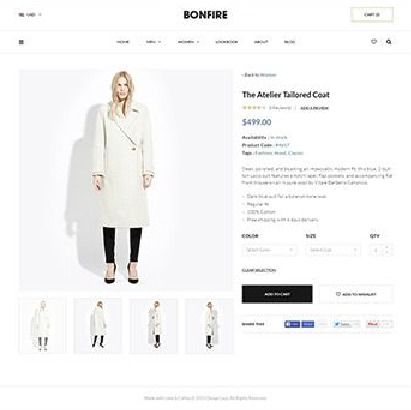Share using the Facebook Like button
This screenshot has width=411, height=410.
click(x=292, y=324)
